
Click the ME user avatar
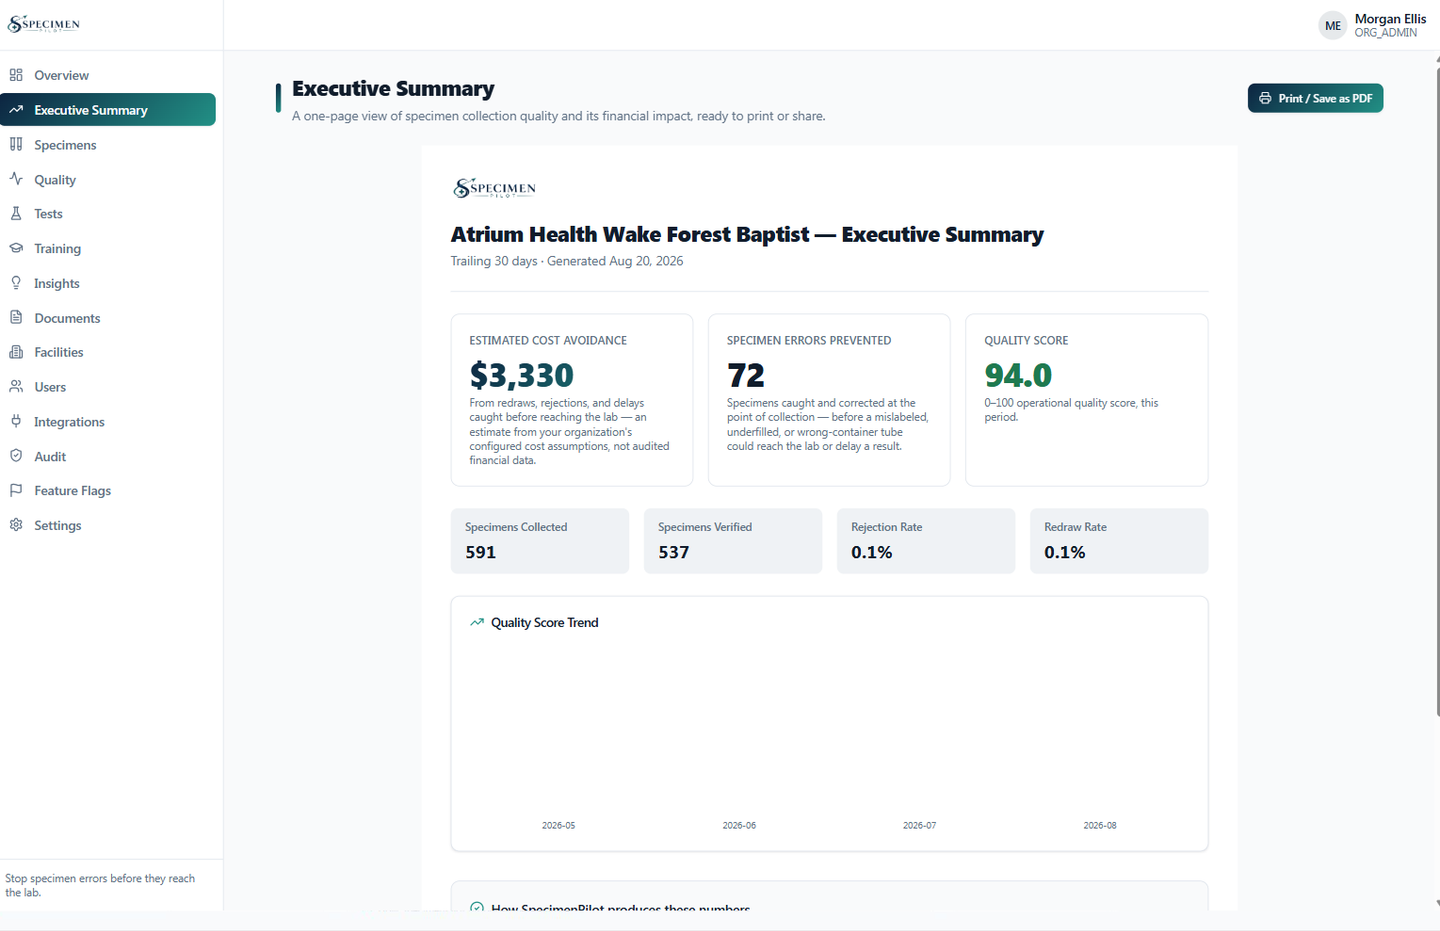1332,26
